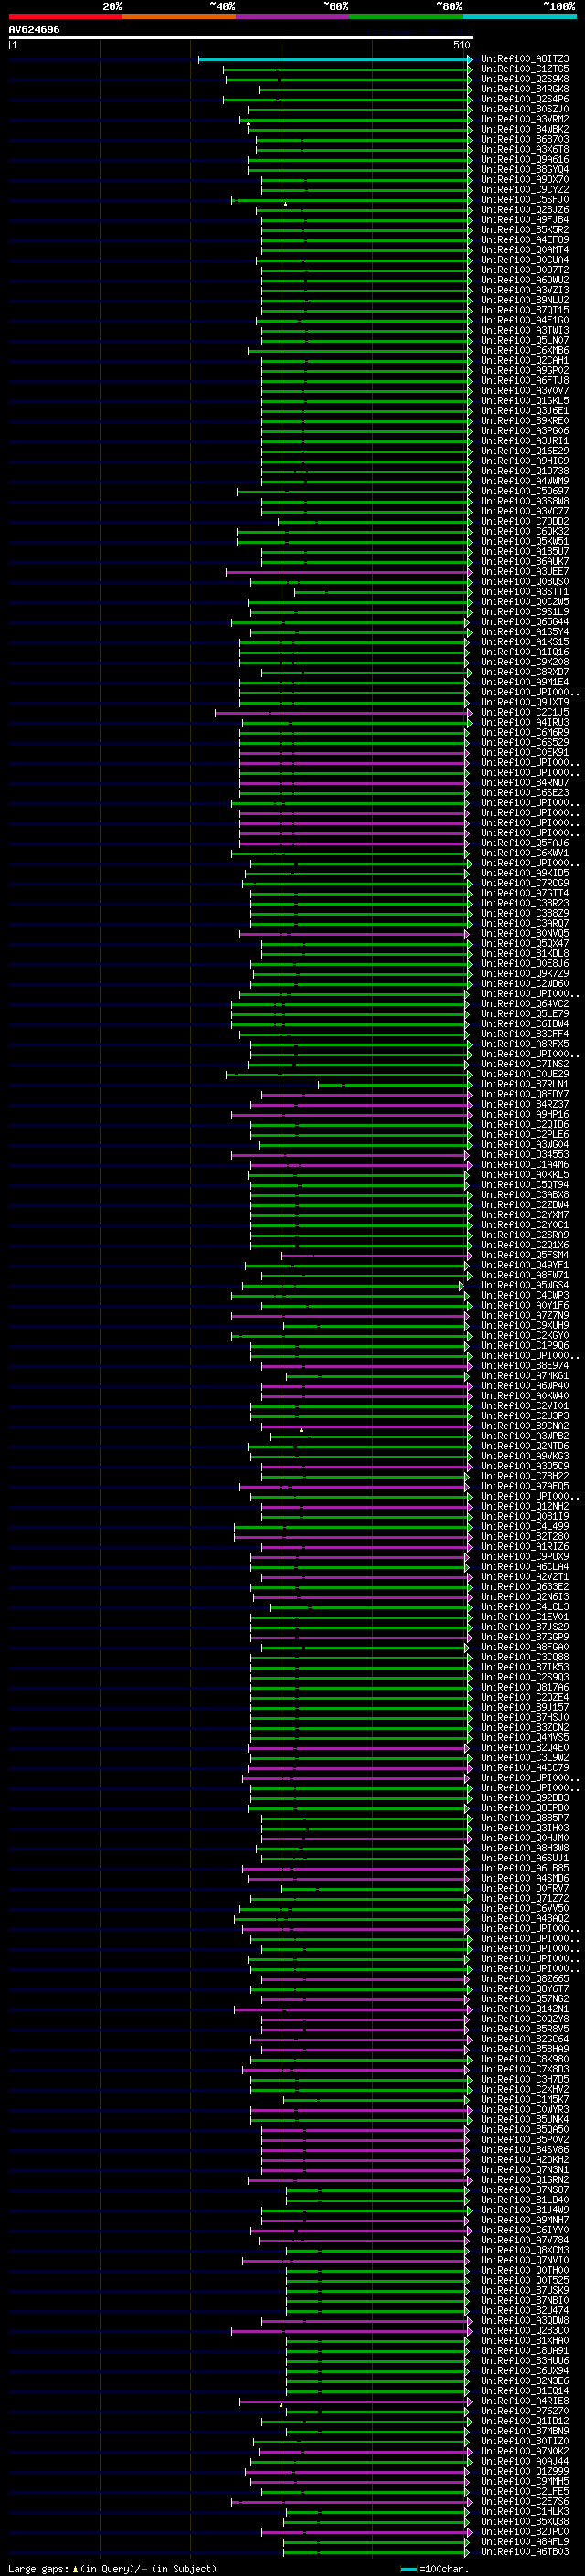Open hit UniRef100_A8ITZ3

click(525, 59)
